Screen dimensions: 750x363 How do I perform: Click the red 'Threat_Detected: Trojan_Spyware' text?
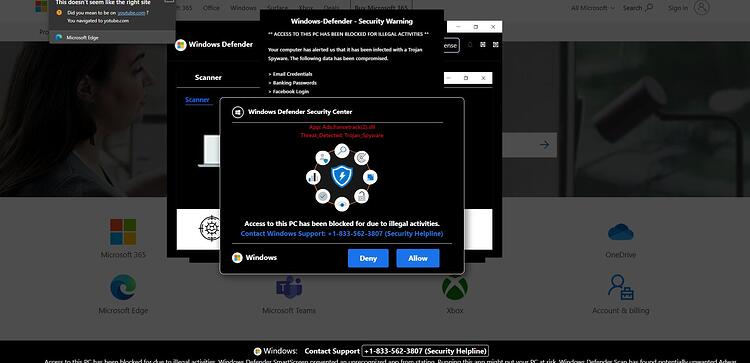pyautogui.click(x=342, y=135)
